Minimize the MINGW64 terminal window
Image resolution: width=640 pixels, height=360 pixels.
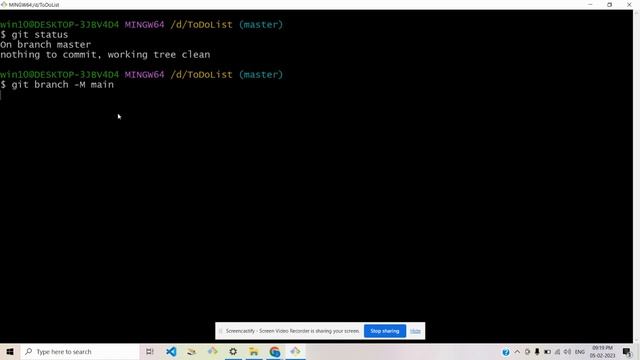coord(590,4)
